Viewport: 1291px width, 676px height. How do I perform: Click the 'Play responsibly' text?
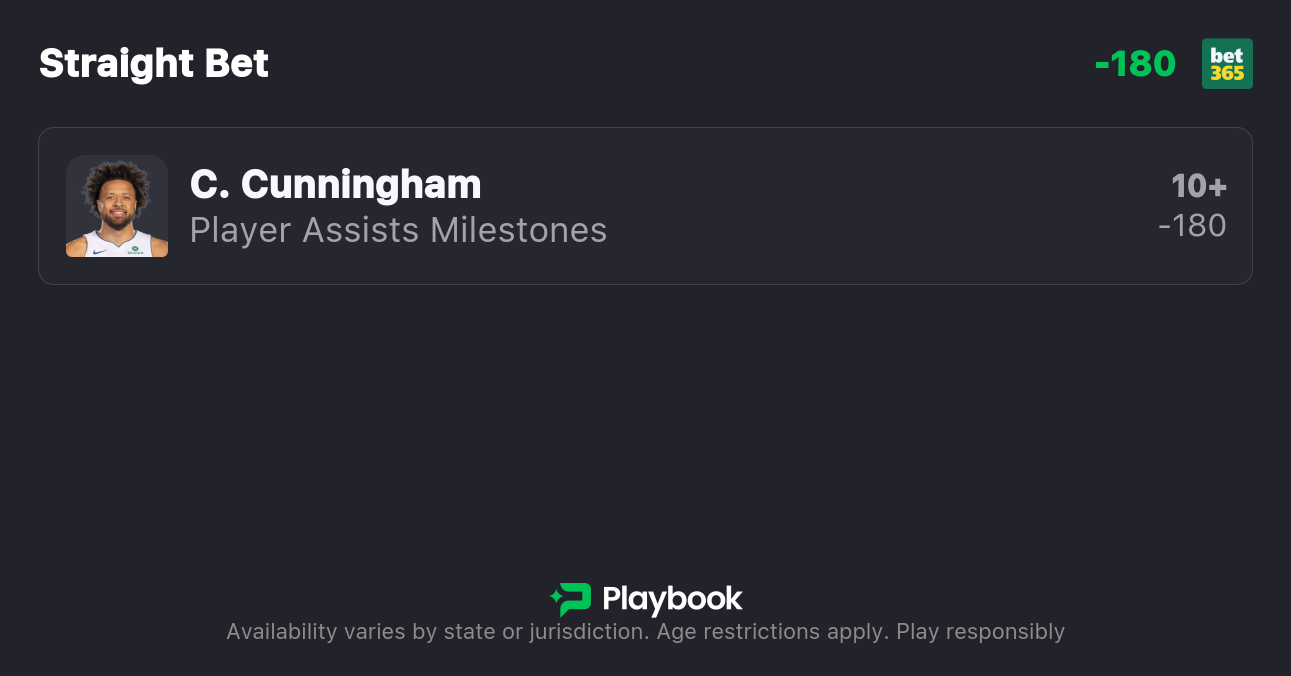pos(980,632)
